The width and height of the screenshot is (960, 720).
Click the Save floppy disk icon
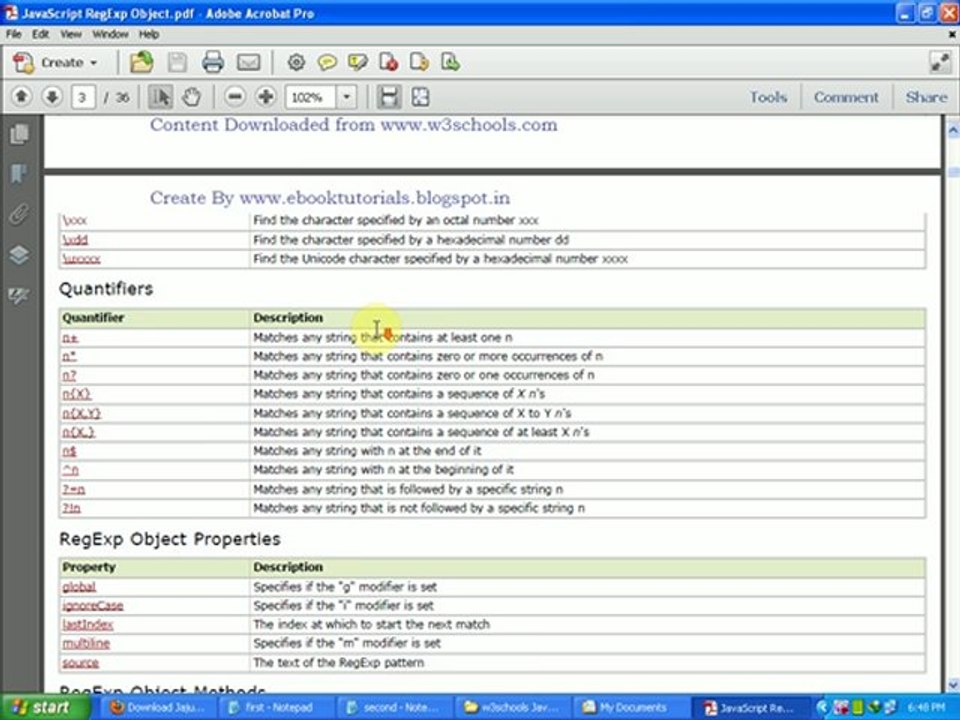[x=178, y=62]
